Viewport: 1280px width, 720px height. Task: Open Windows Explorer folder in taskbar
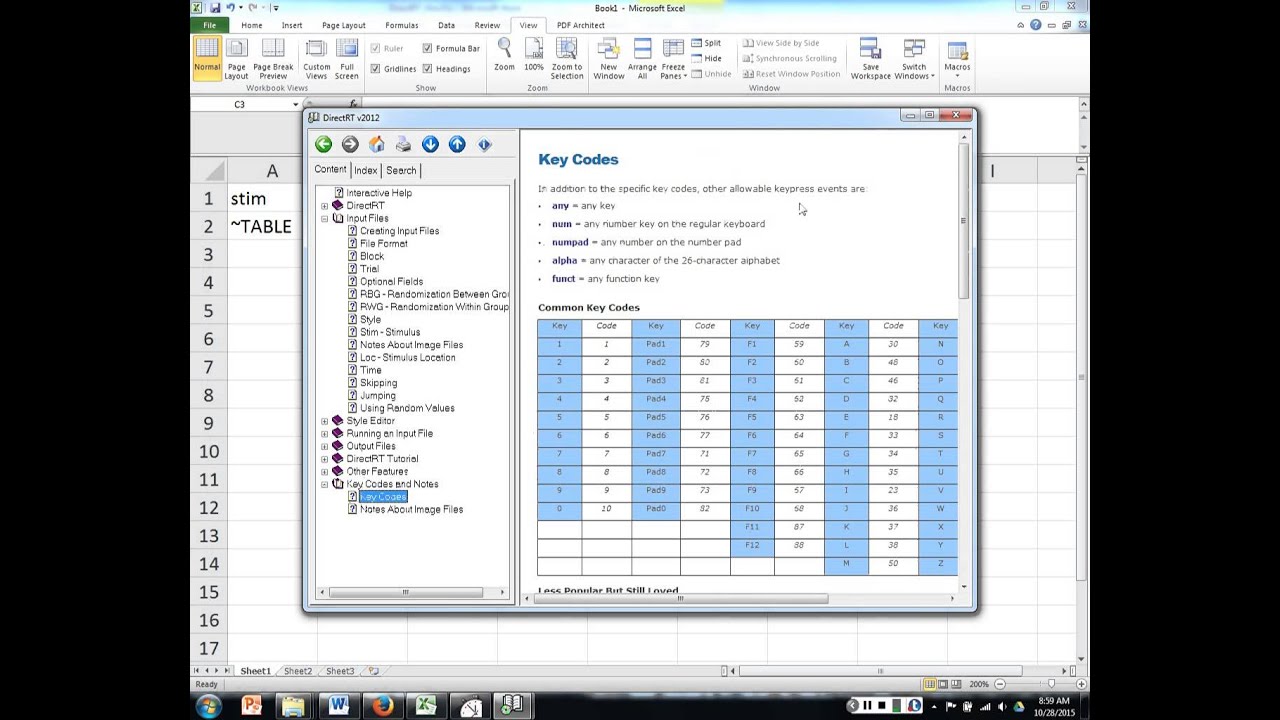294,706
